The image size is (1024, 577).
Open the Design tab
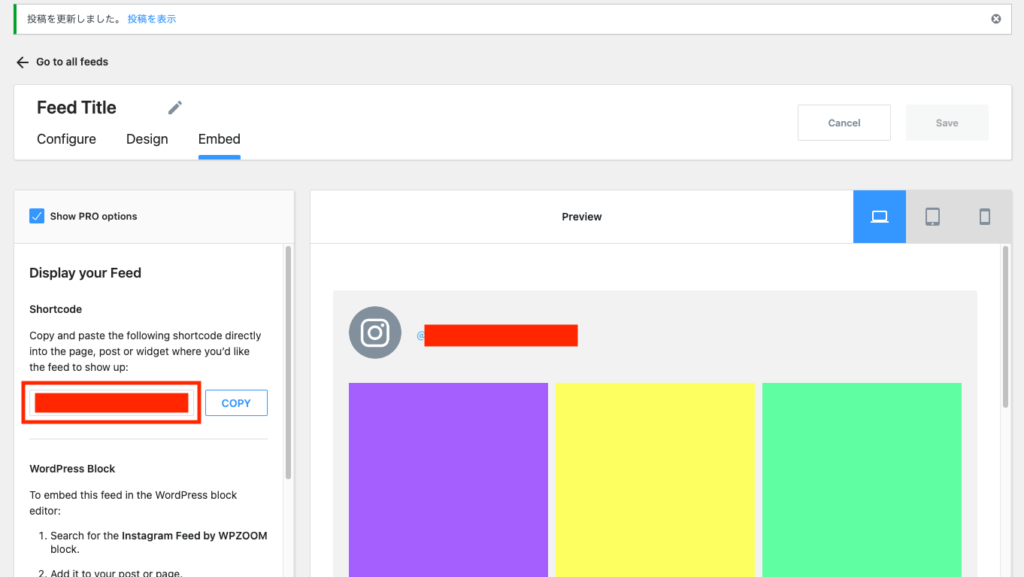(x=147, y=139)
